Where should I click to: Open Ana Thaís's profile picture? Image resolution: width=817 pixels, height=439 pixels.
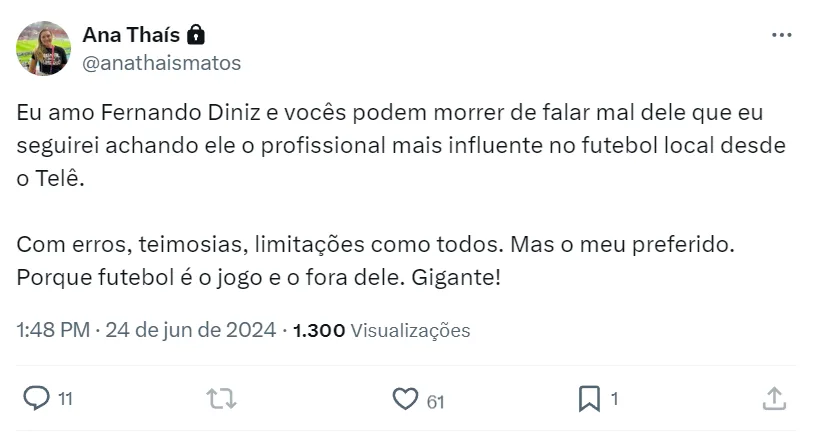44,48
